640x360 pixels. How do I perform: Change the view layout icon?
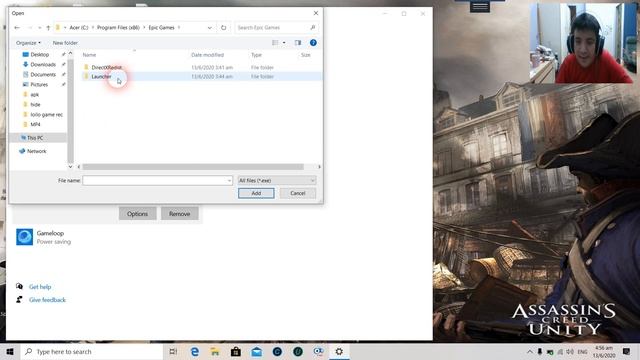click(275, 42)
